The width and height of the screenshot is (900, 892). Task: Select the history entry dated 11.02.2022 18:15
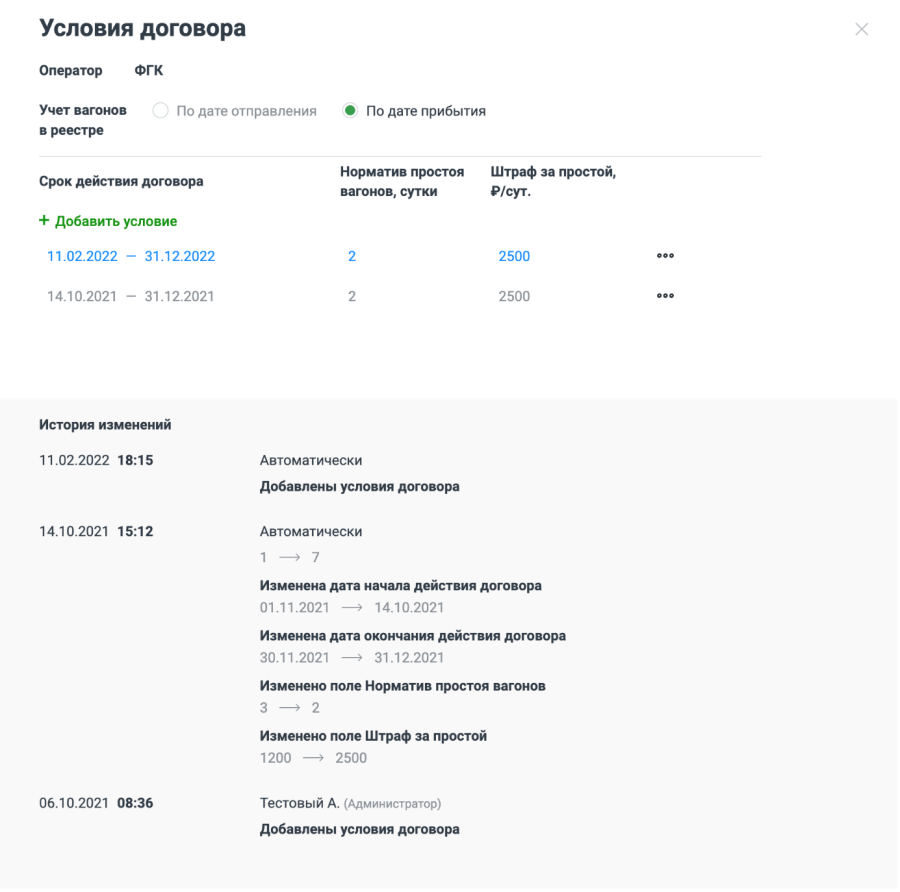pyautogui.click(x=96, y=461)
